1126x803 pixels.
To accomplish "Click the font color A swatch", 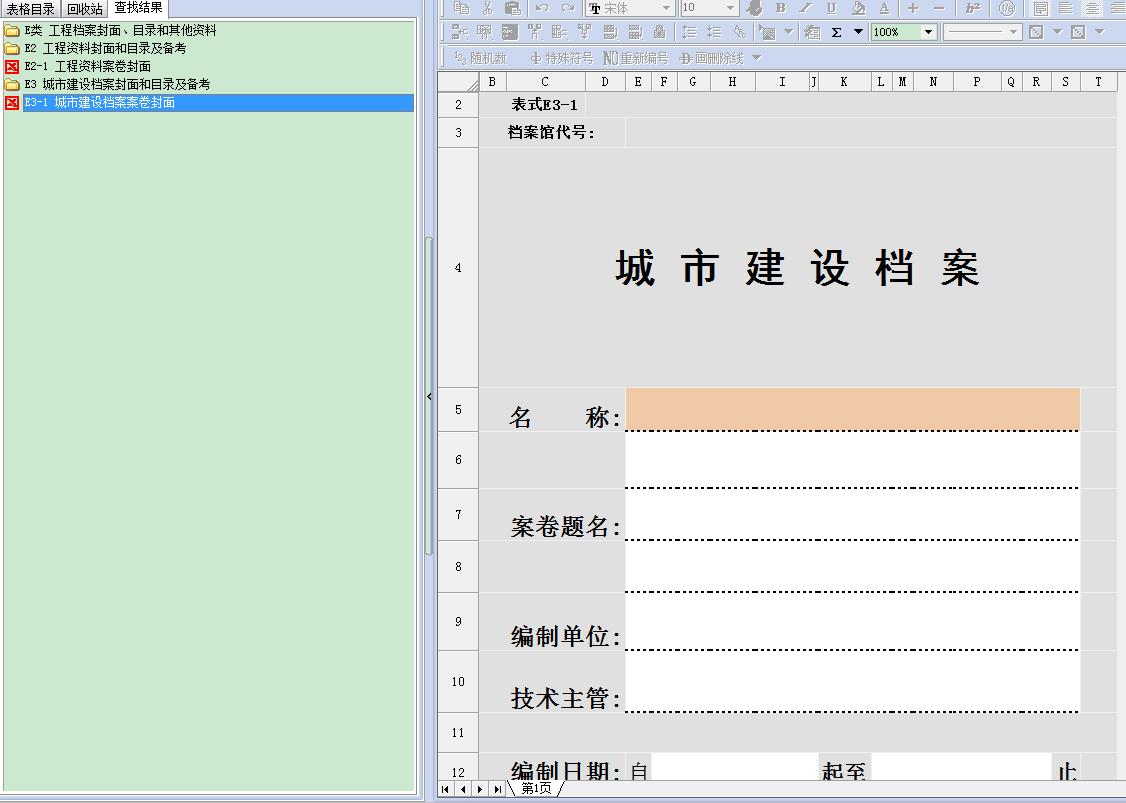I will [x=884, y=8].
